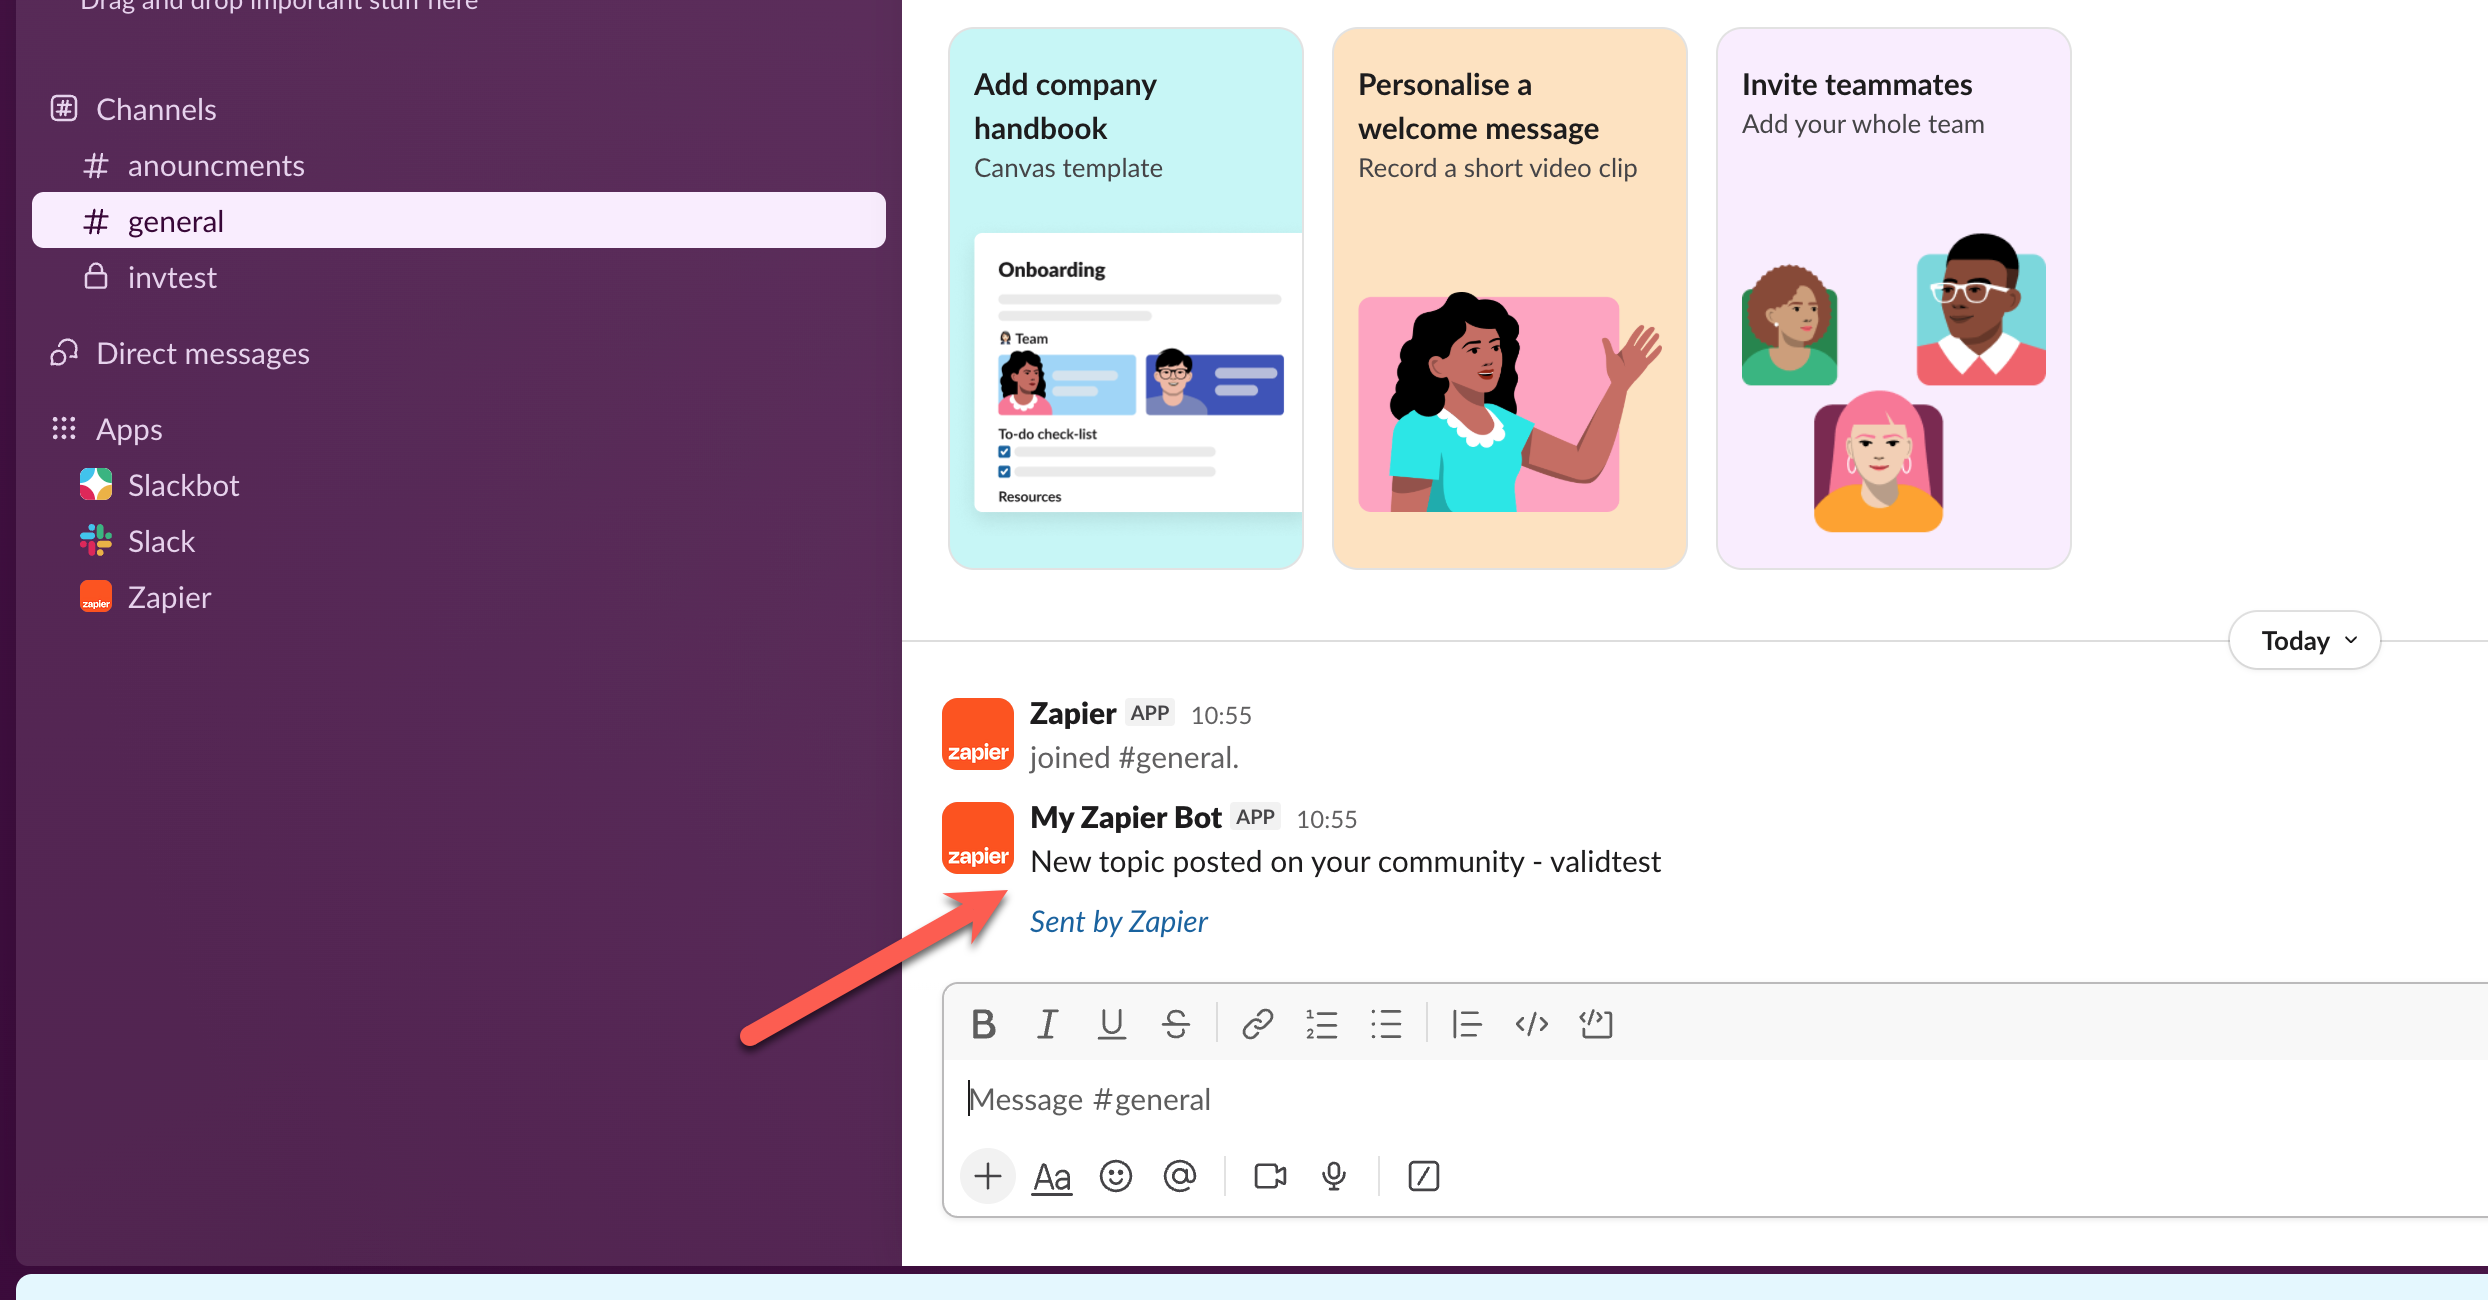Screen dimensions: 2488x1300
Task: Click the Apps grid icon
Action: 64,429
